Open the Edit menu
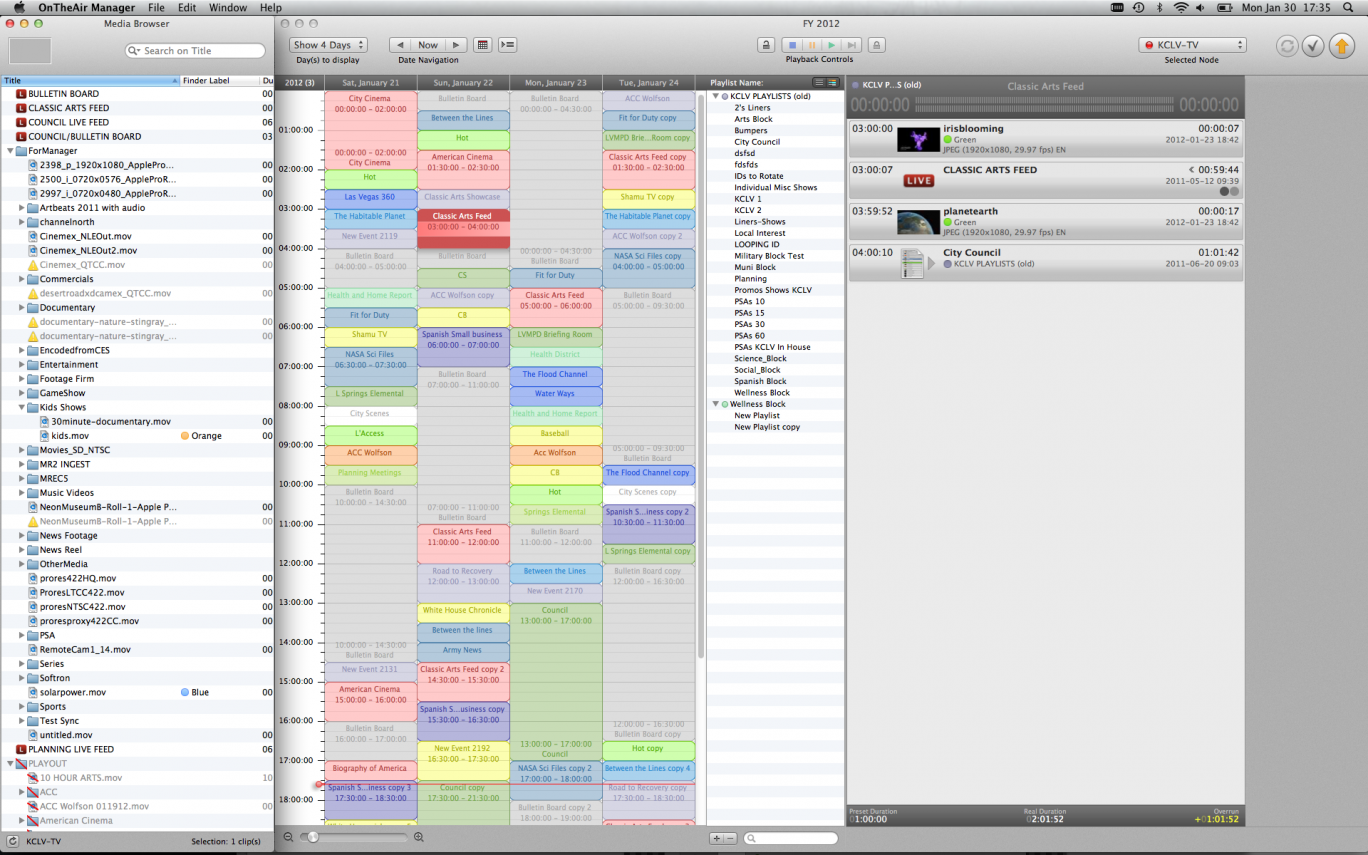1368x855 pixels. [x=187, y=8]
